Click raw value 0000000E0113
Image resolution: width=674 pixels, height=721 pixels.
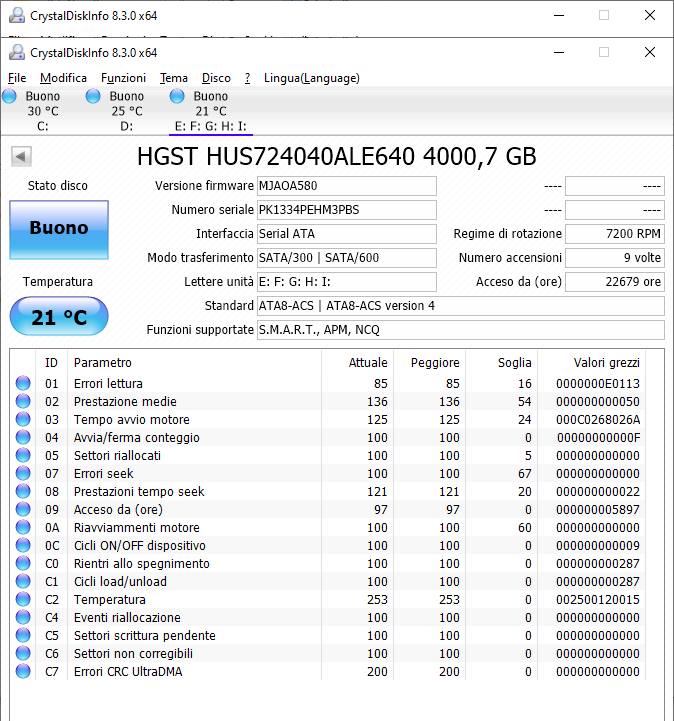598,383
